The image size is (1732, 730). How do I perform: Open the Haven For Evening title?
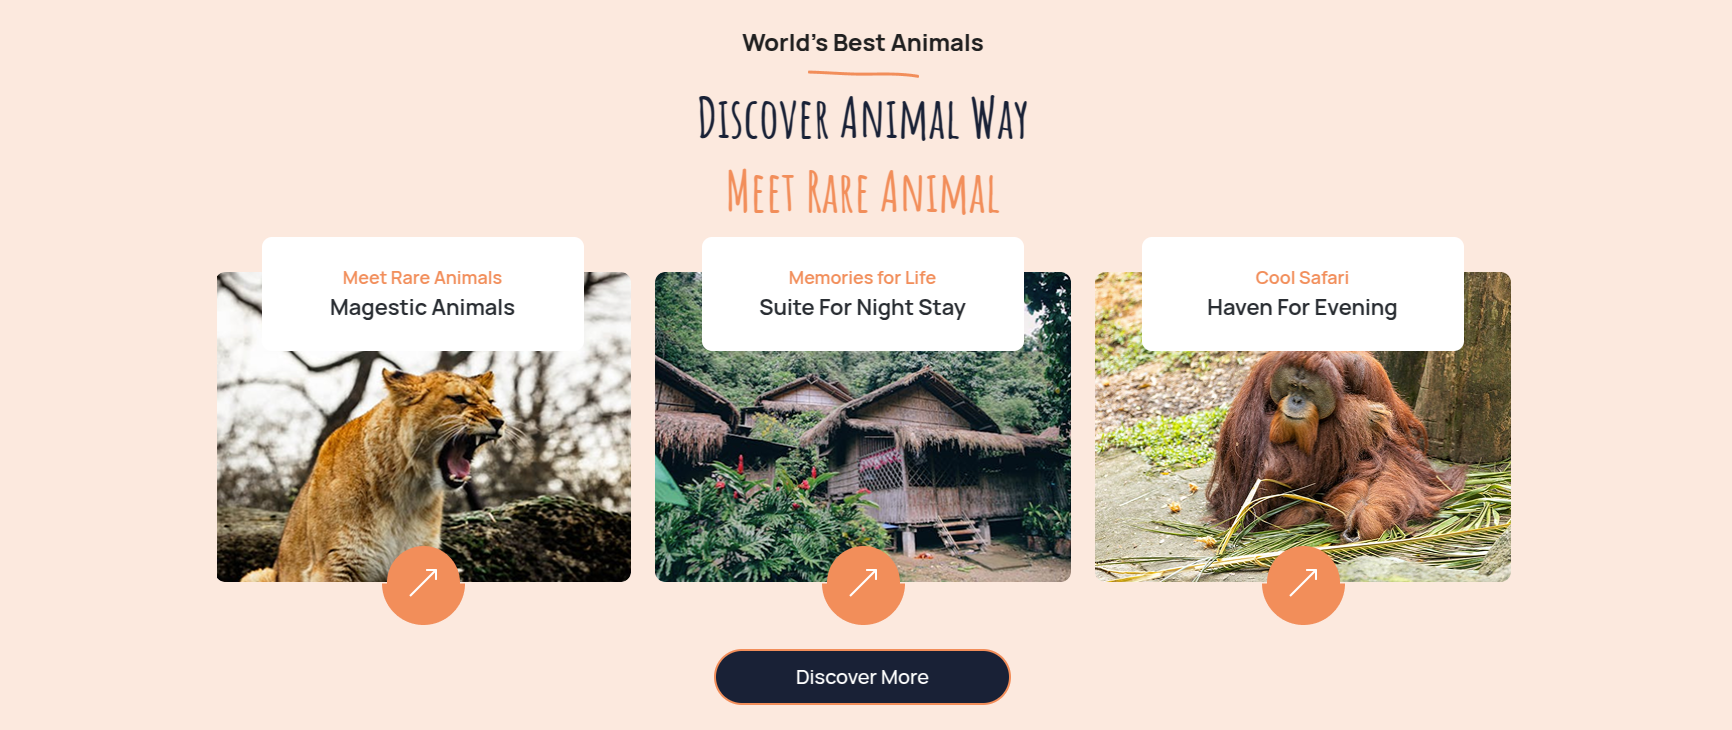(1302, 308)
